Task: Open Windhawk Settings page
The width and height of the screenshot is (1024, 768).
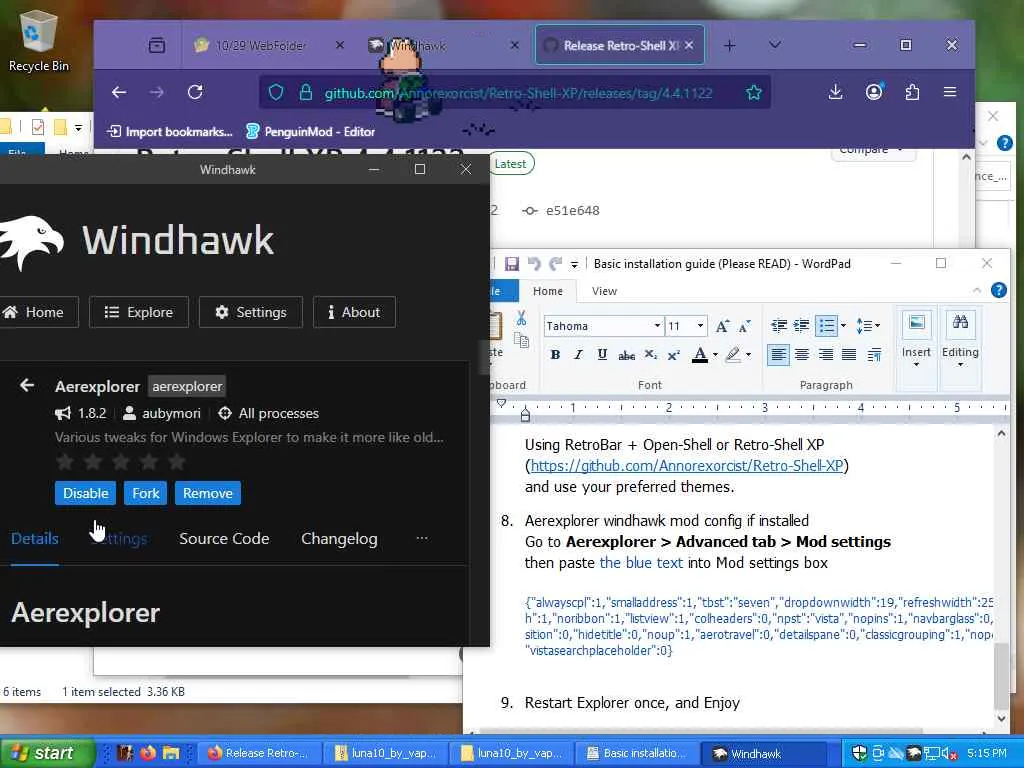Action: [x=251, y=312]
